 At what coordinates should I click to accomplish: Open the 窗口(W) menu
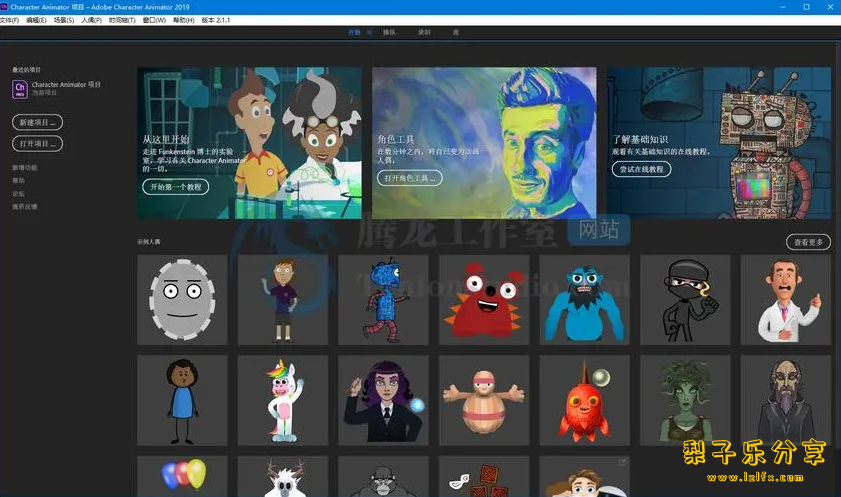154,20
